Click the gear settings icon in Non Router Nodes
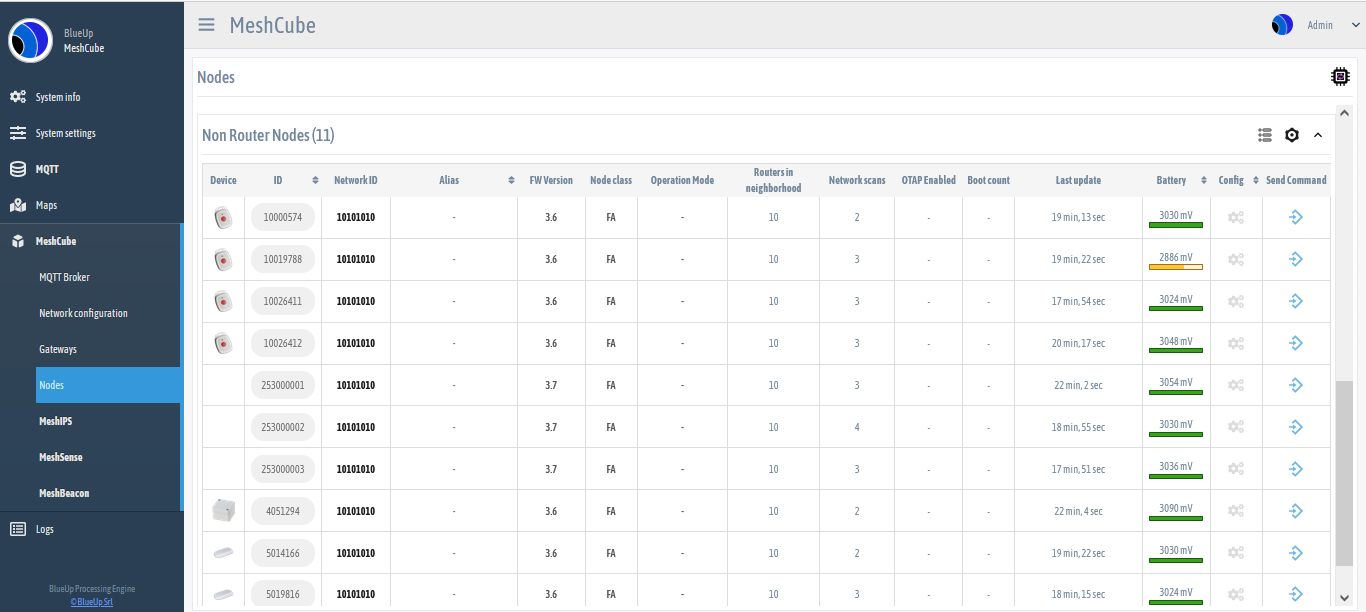This screenshot has height=612, width=1366. coord(1292,135)
